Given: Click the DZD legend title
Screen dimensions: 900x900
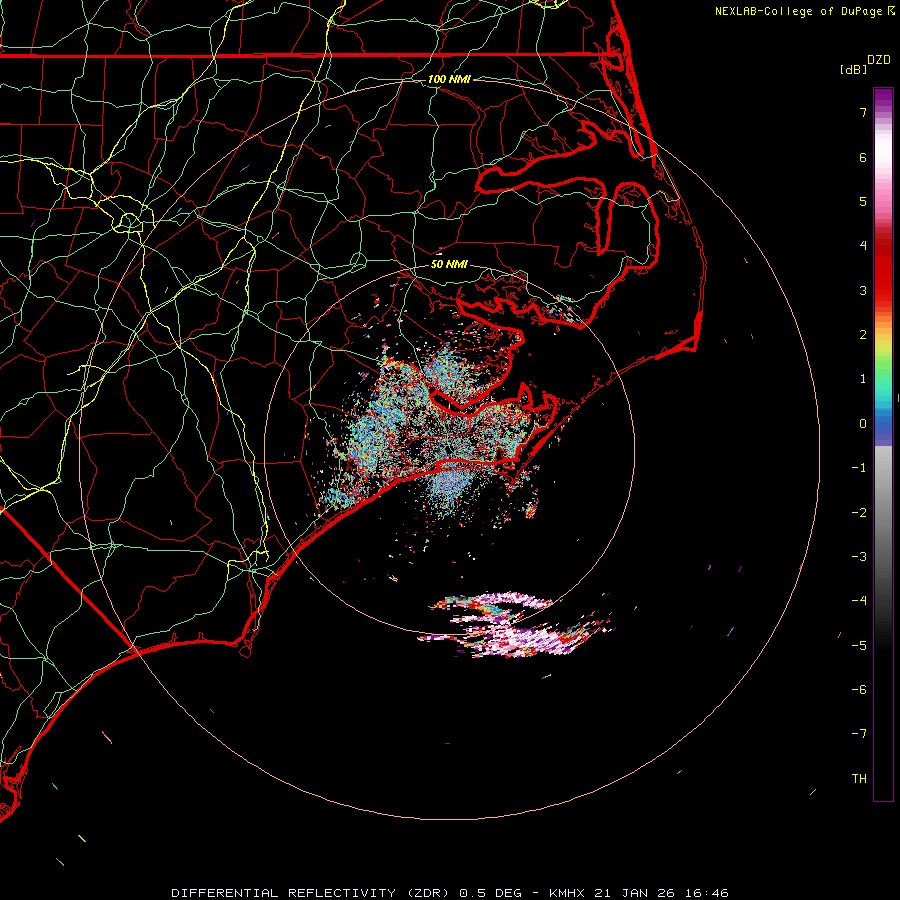Looking at the screenshot, I should [878, 59].
